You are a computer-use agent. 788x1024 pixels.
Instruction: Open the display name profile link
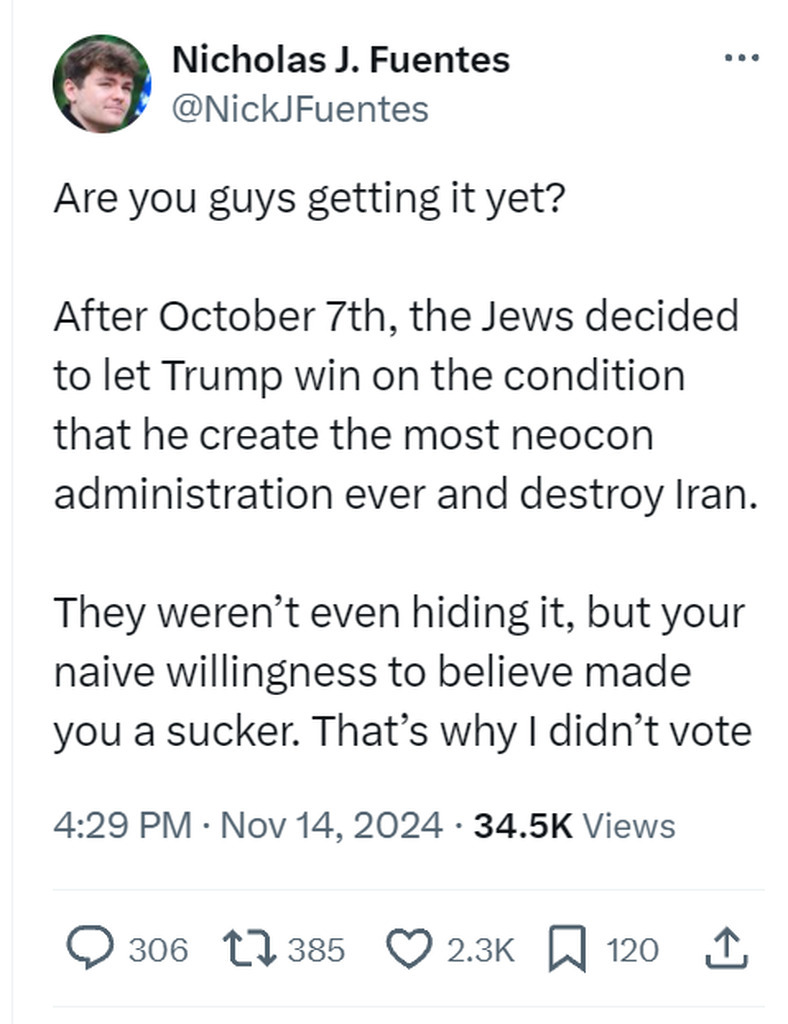(x=341, y=60)
